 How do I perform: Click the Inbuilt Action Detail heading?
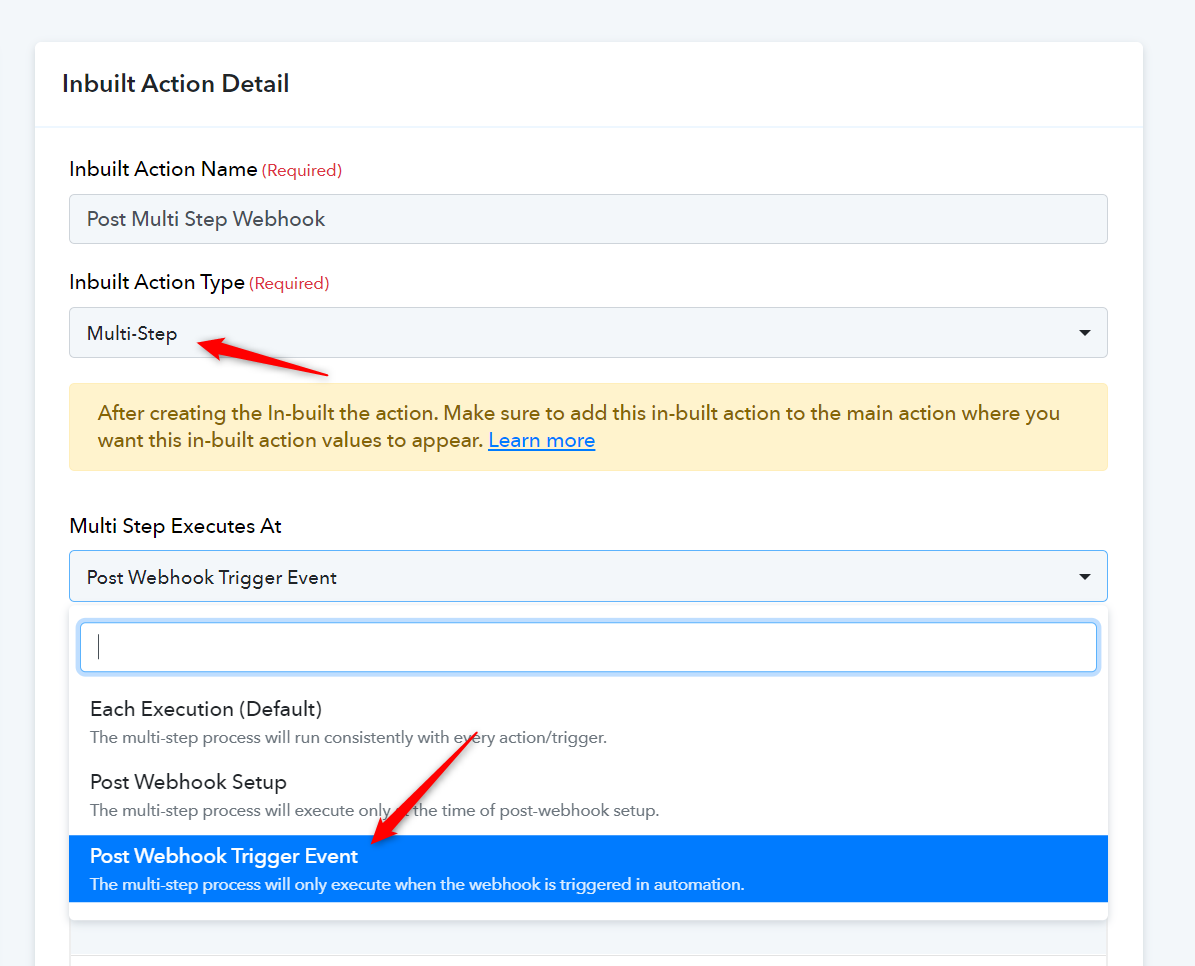(x=175, y=84)
